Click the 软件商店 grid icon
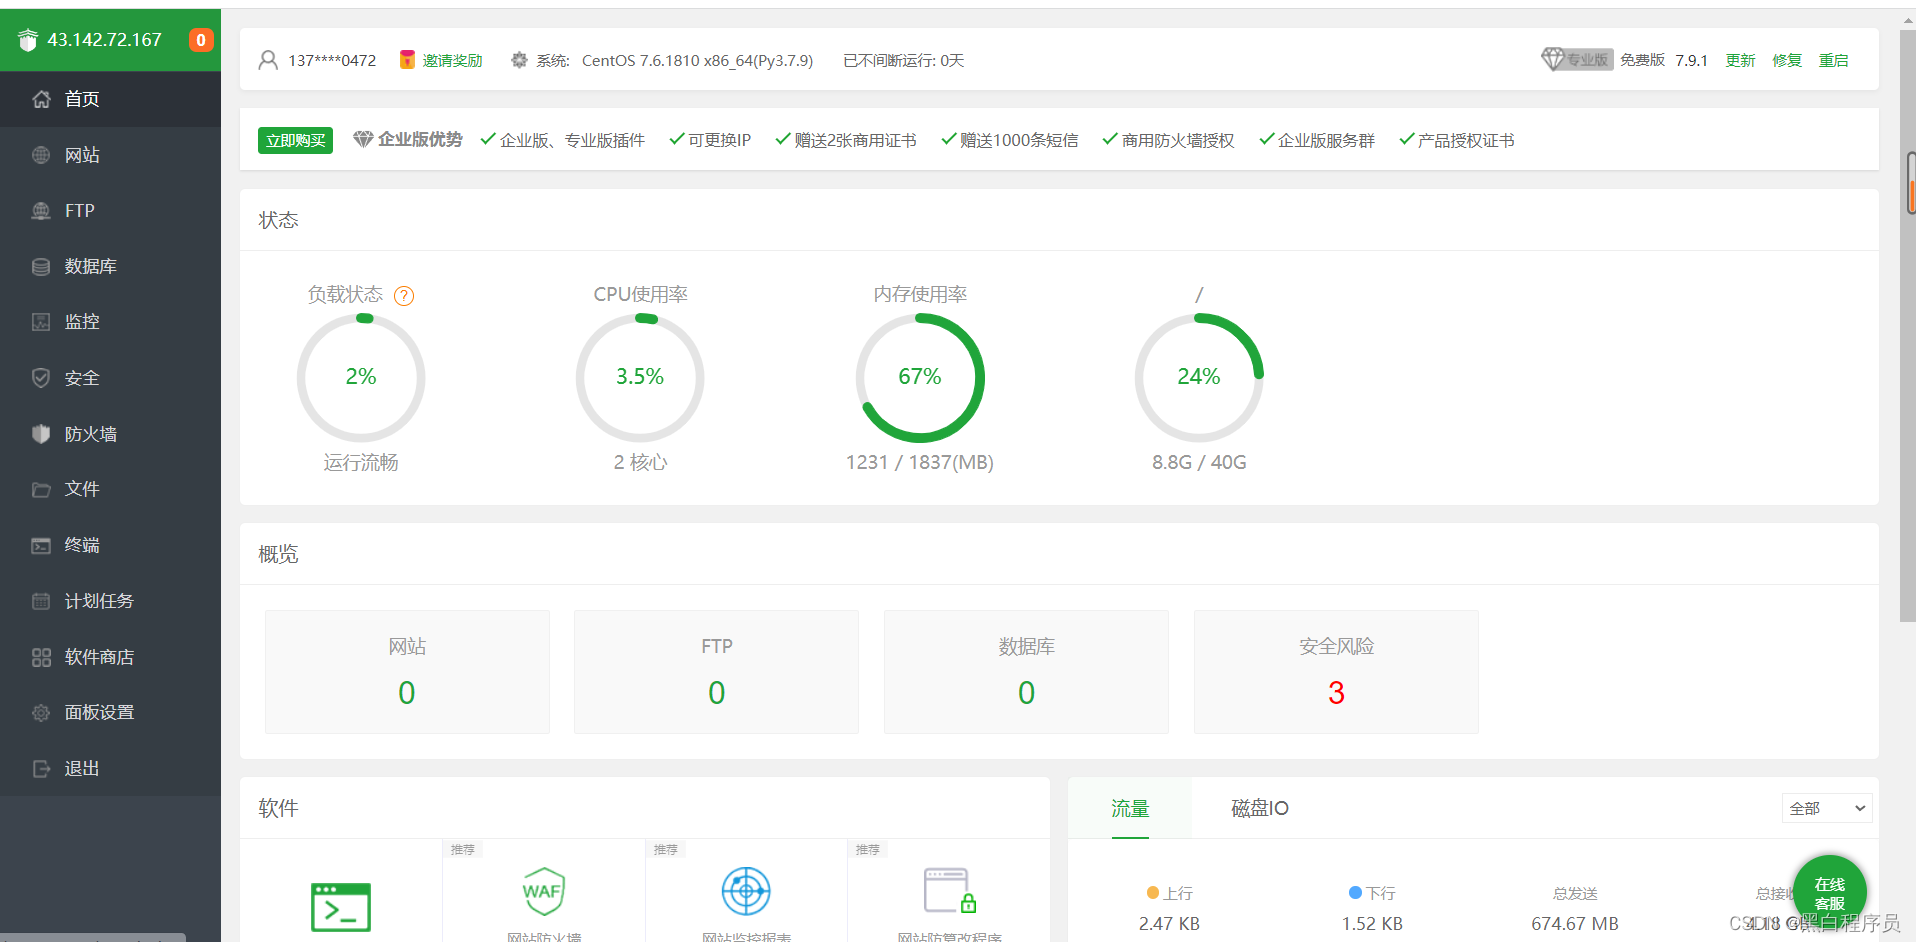 point(41,657)
